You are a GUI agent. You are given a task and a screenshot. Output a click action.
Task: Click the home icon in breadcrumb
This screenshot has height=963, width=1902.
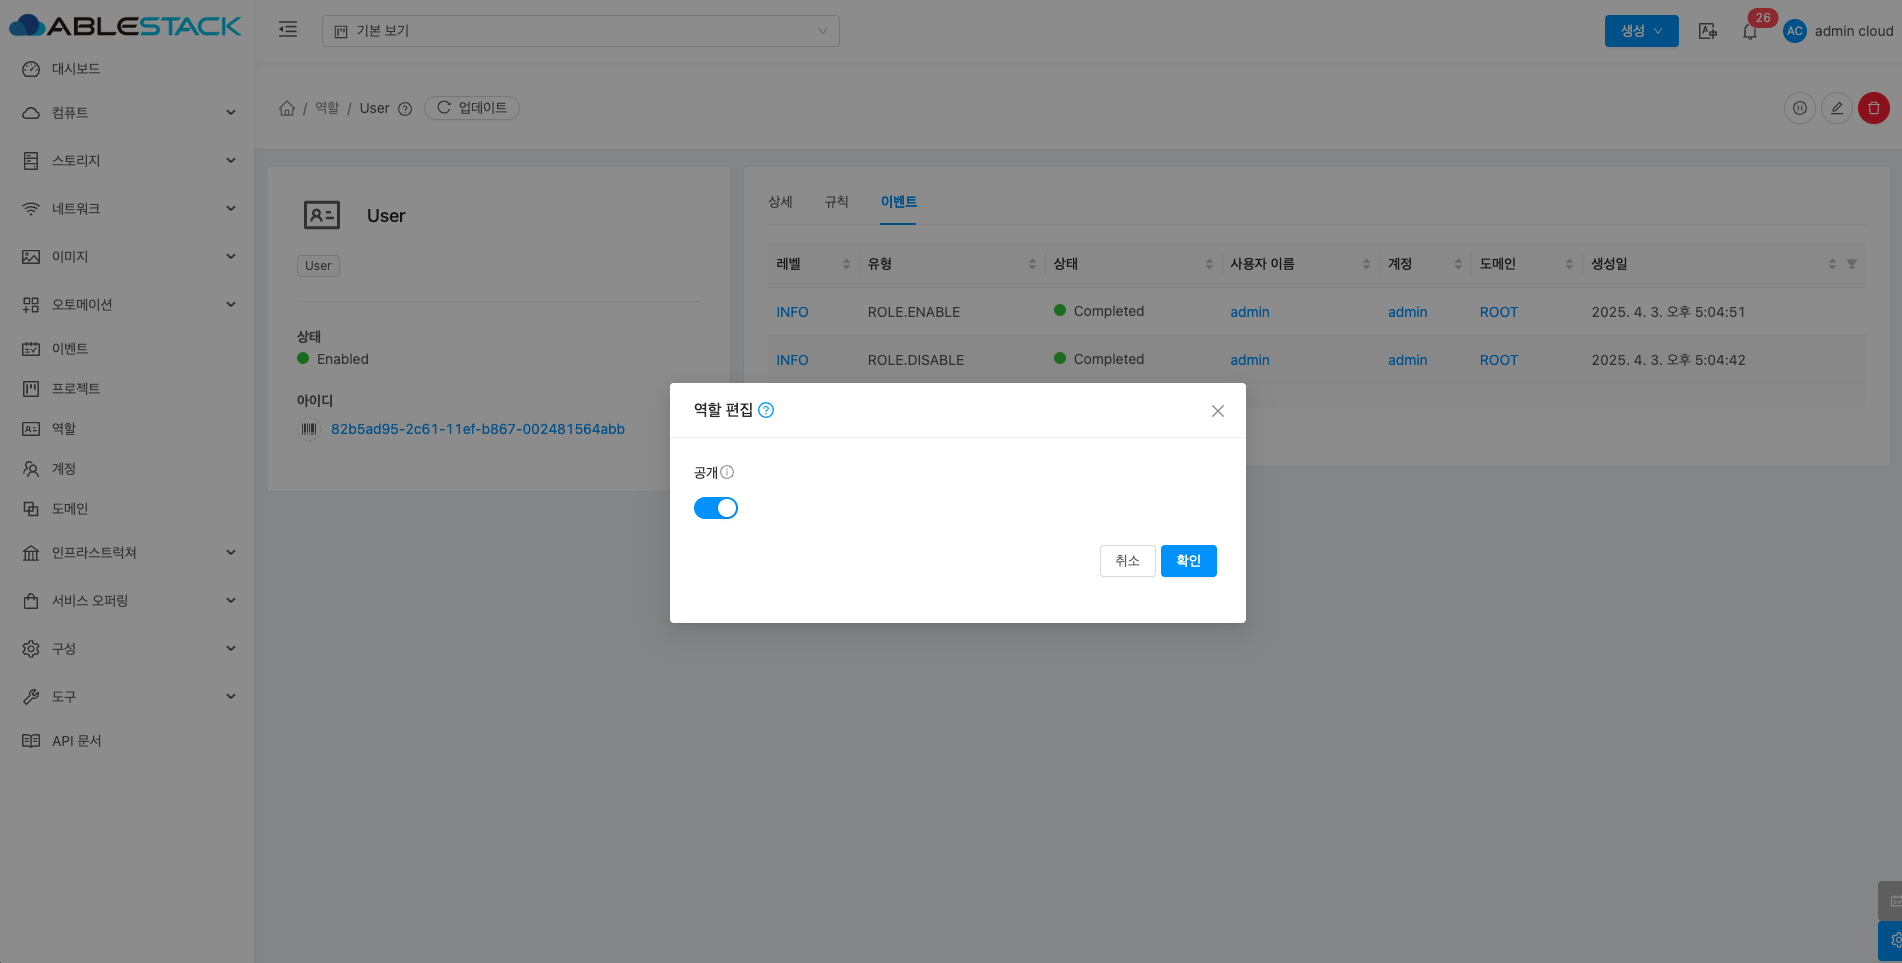pos(287,108)
